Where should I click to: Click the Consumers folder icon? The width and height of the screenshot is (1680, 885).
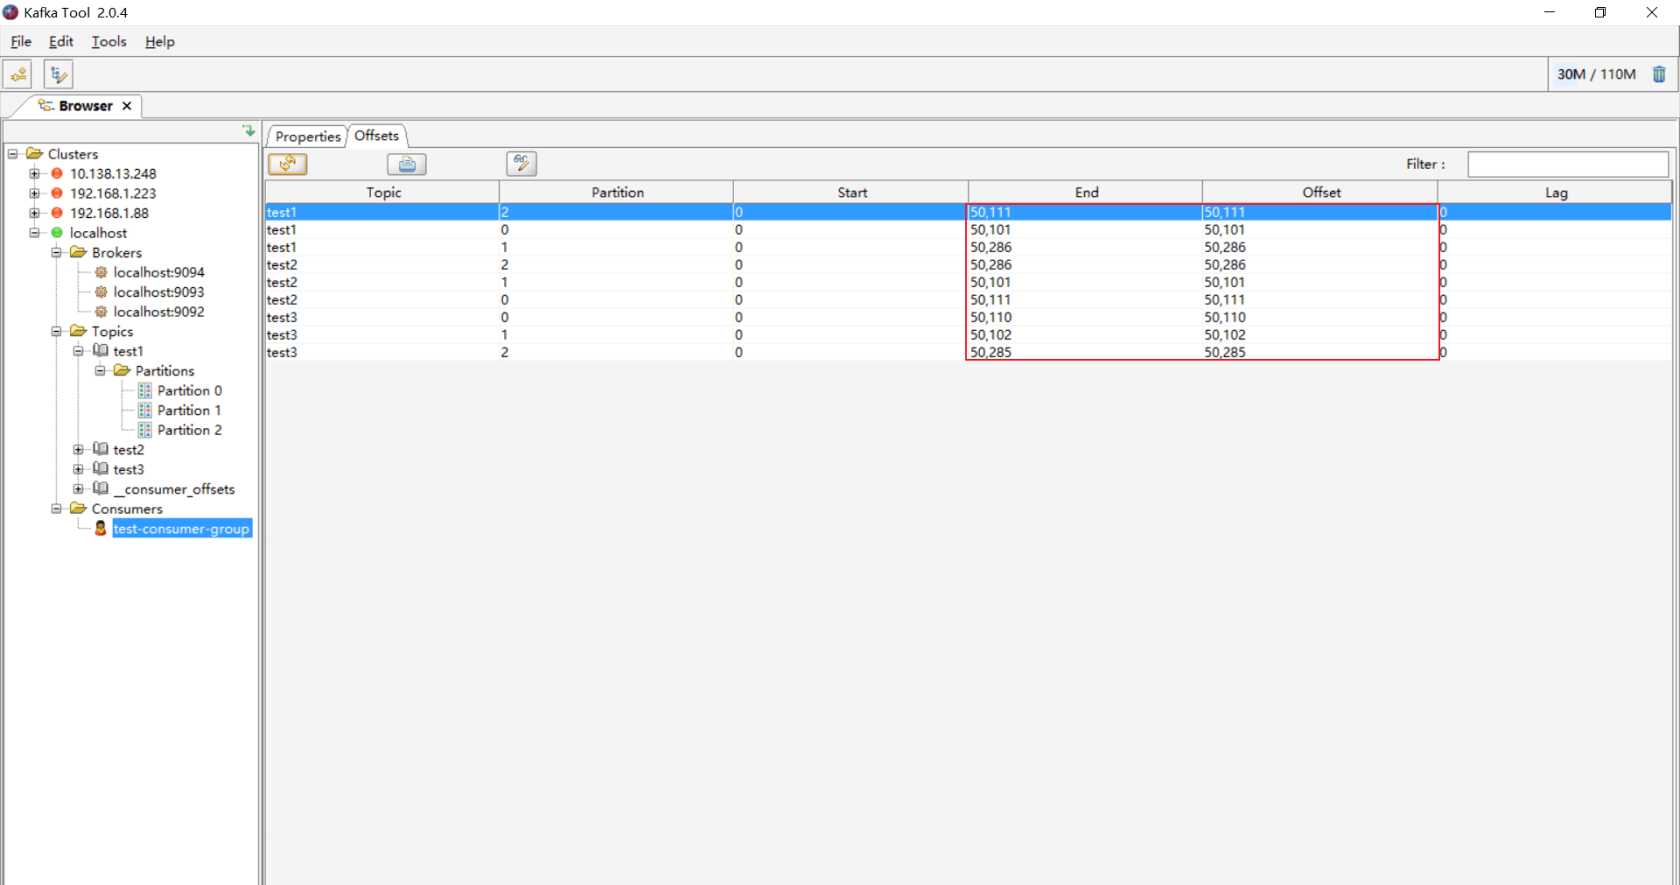[x=78, y=509]
